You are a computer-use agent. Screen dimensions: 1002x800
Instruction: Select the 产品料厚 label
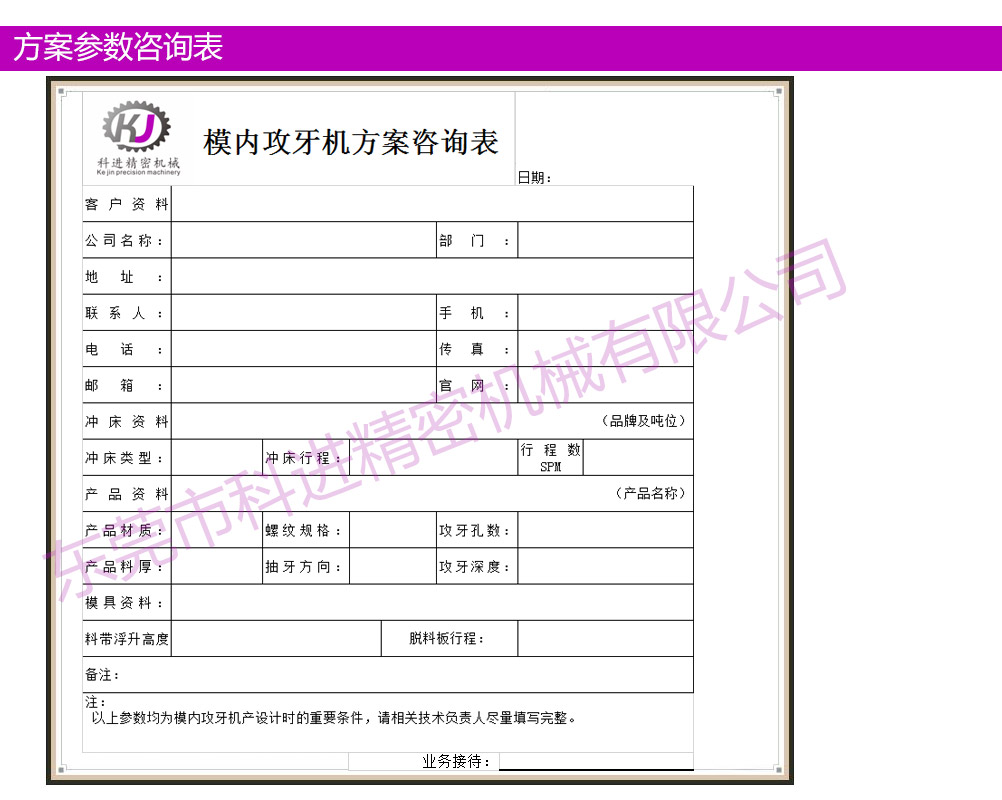(x=124, y=567)
